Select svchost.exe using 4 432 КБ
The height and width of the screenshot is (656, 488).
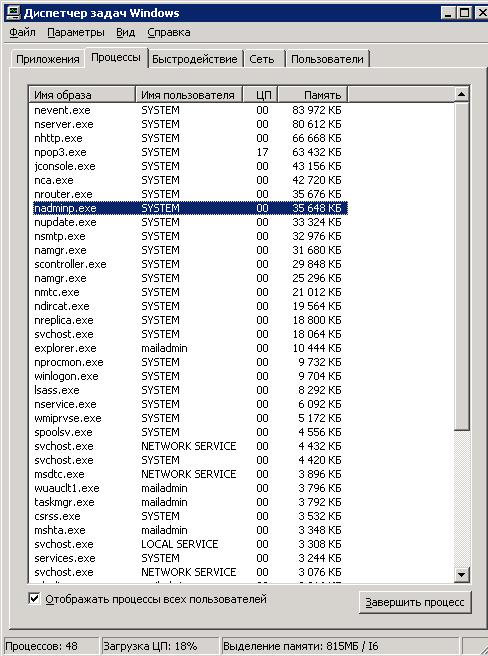(190, 446)
